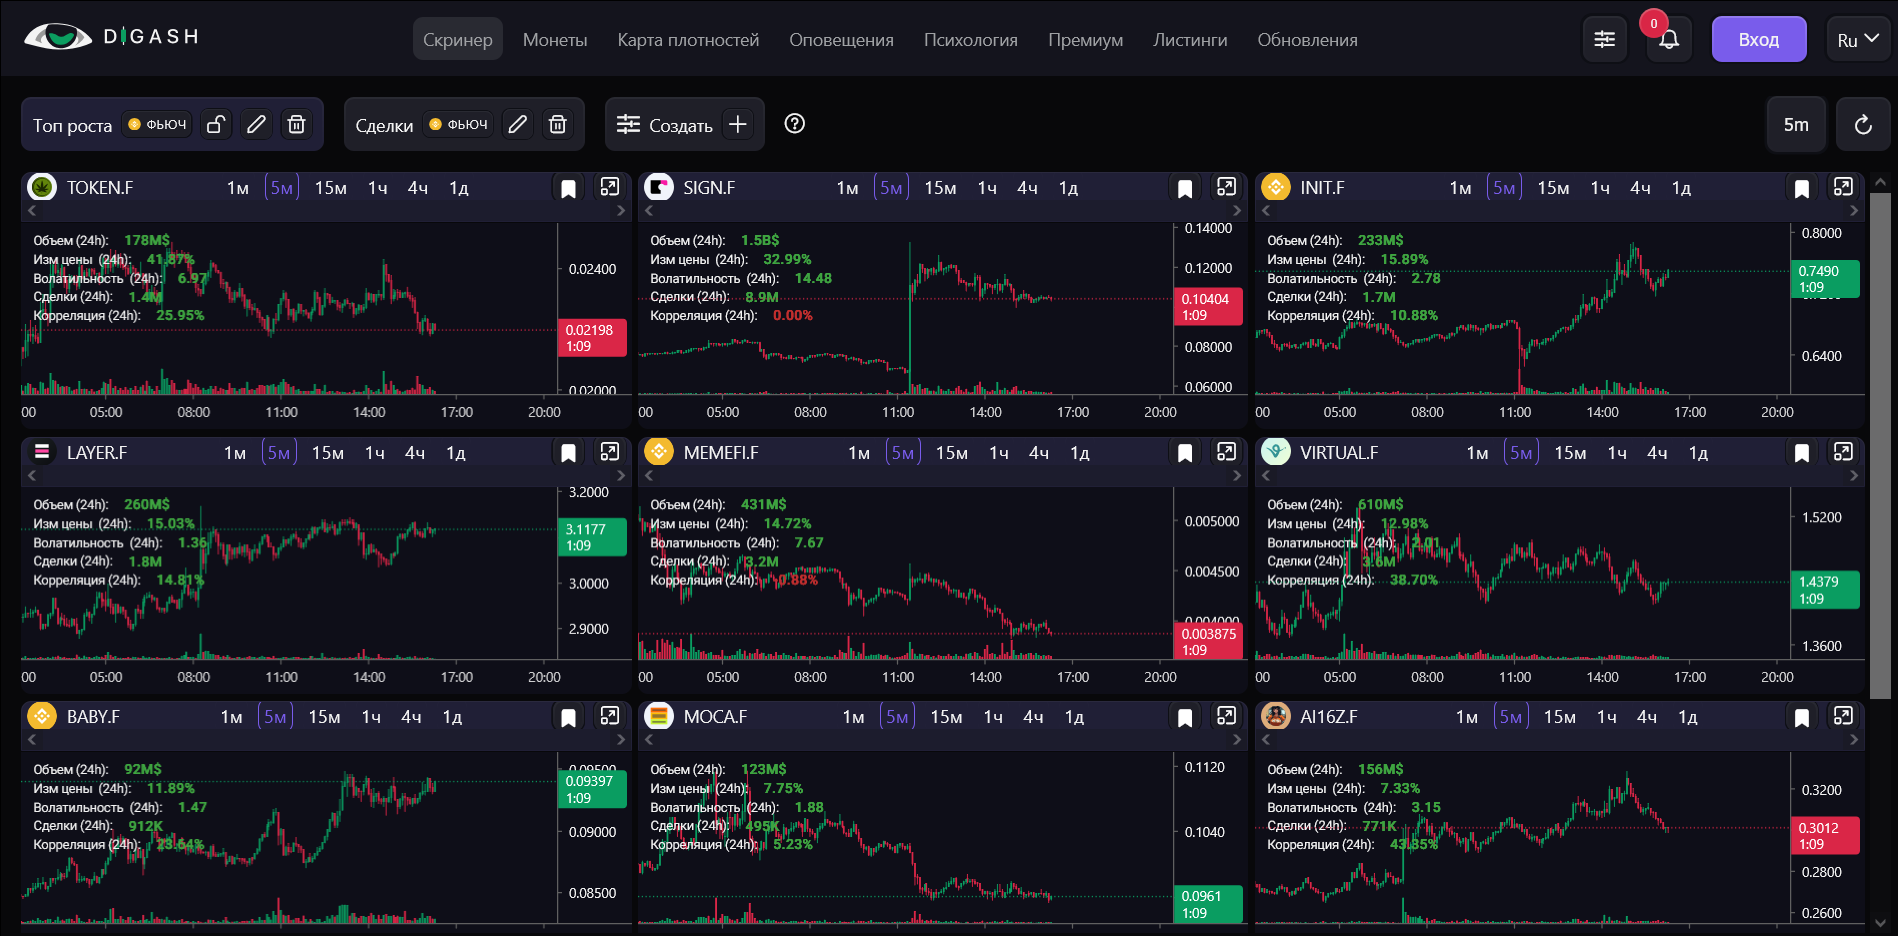This screenshot has width=1898, height=936.
Task: Open the Ru language dropdown
Action: point(1857,40)
